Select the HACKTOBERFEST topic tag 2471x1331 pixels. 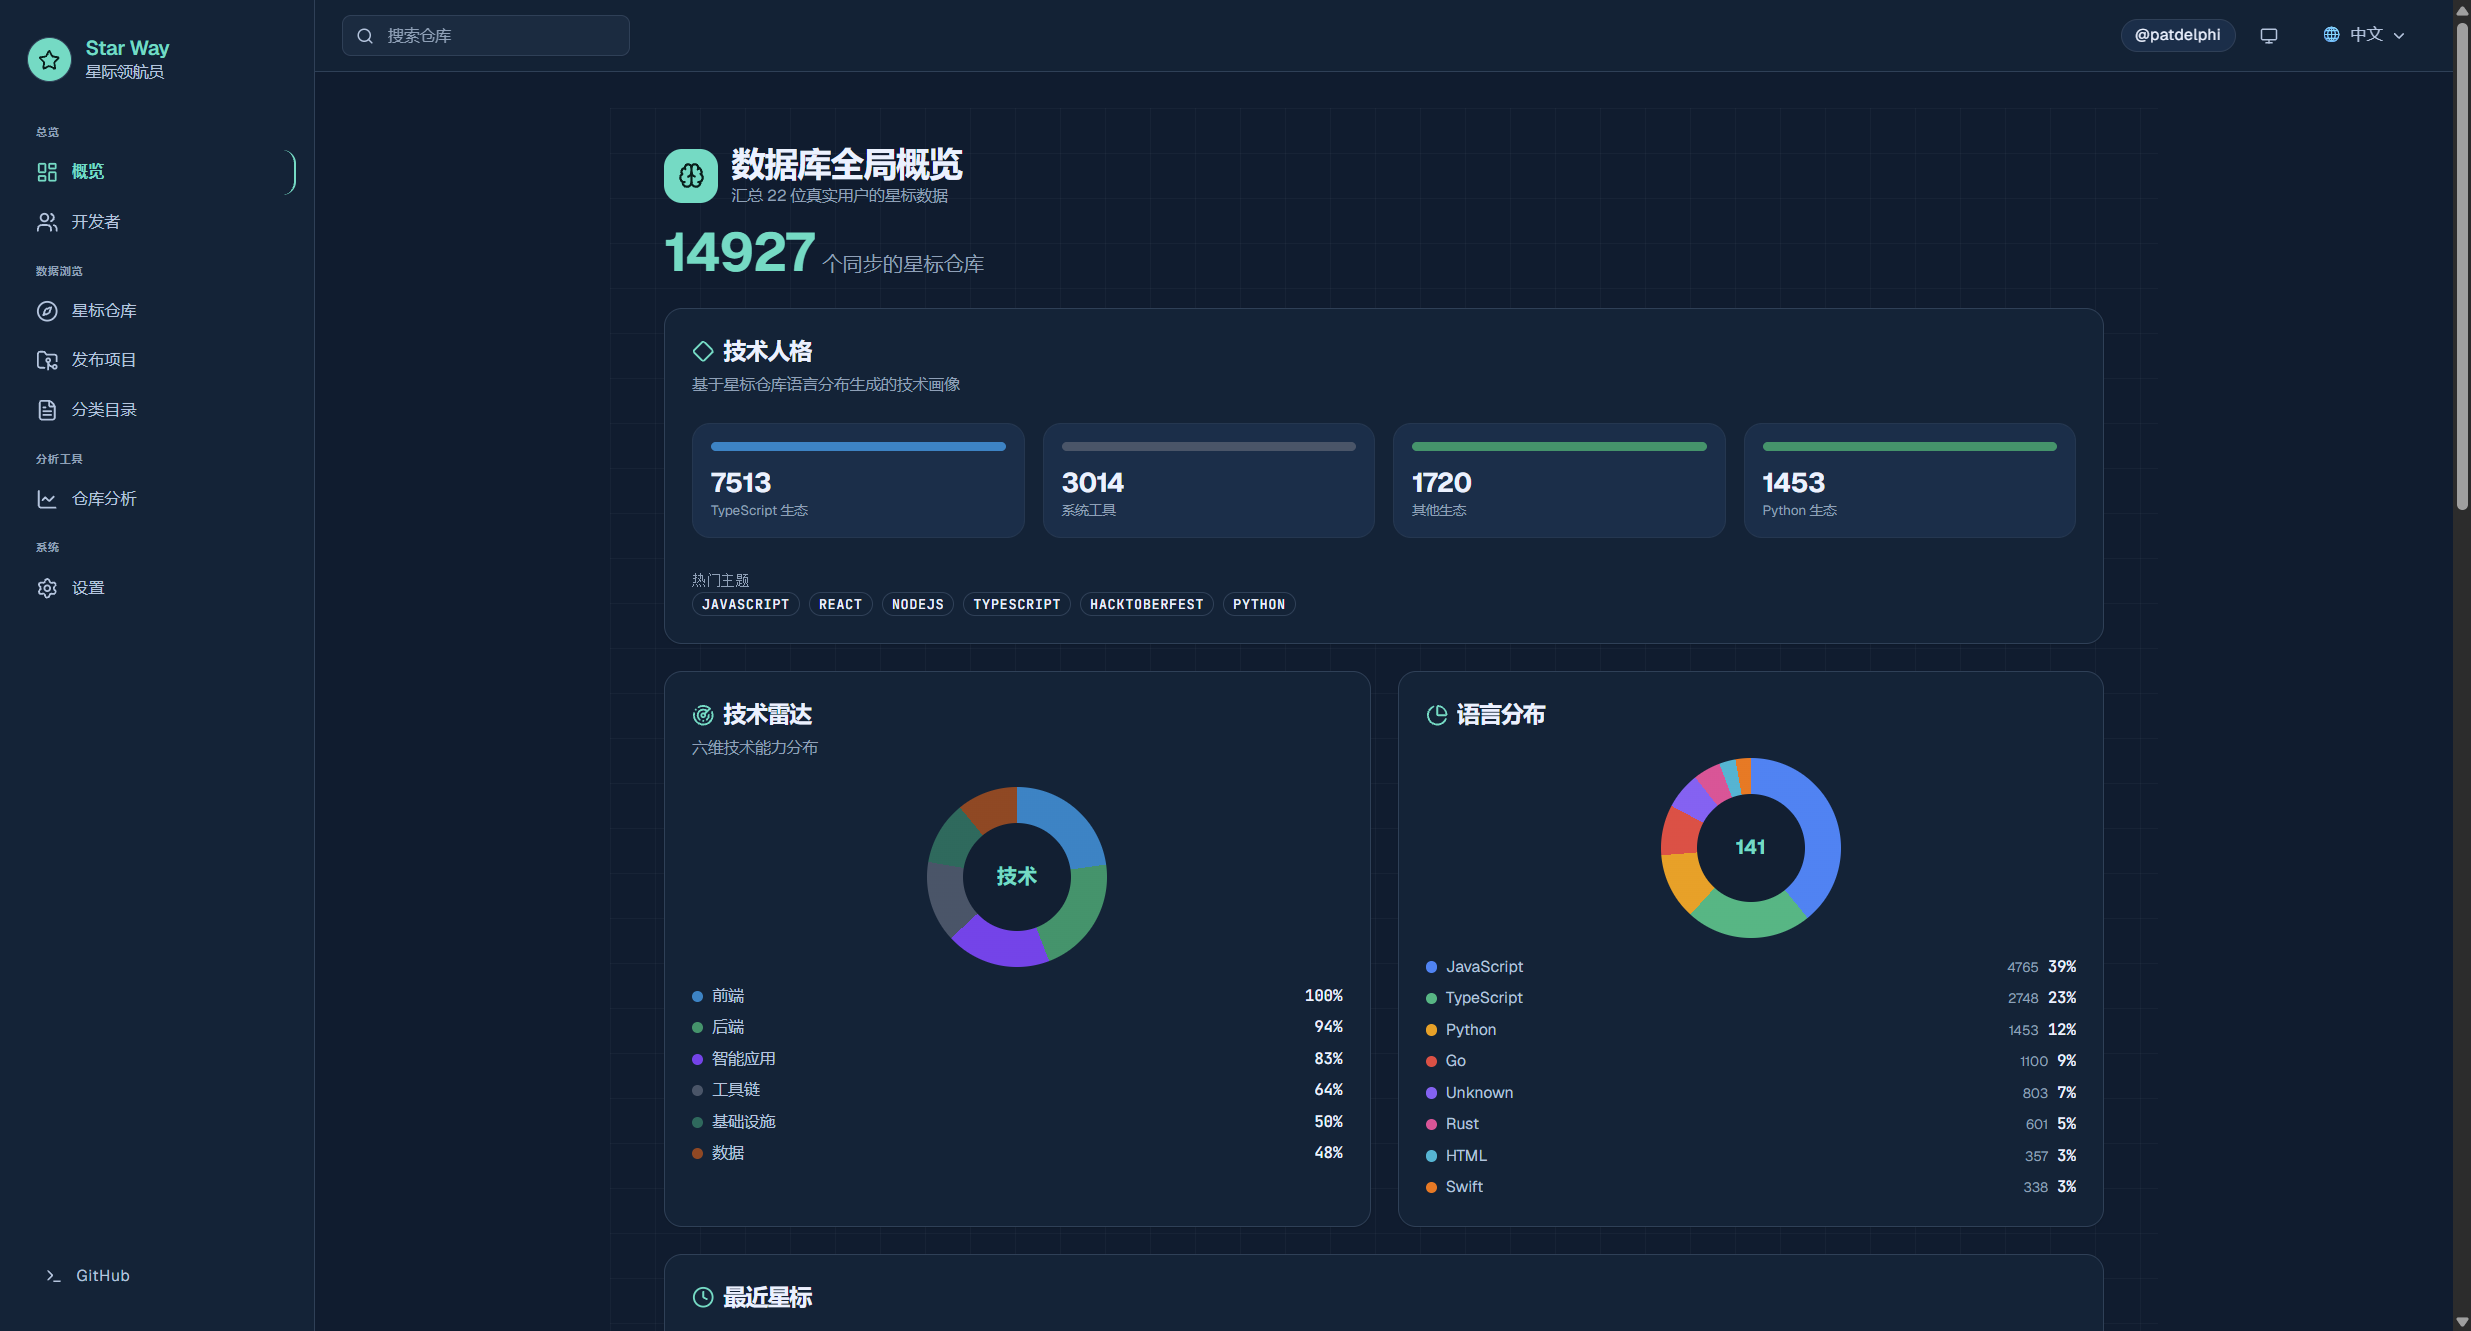pos(1146,604)
